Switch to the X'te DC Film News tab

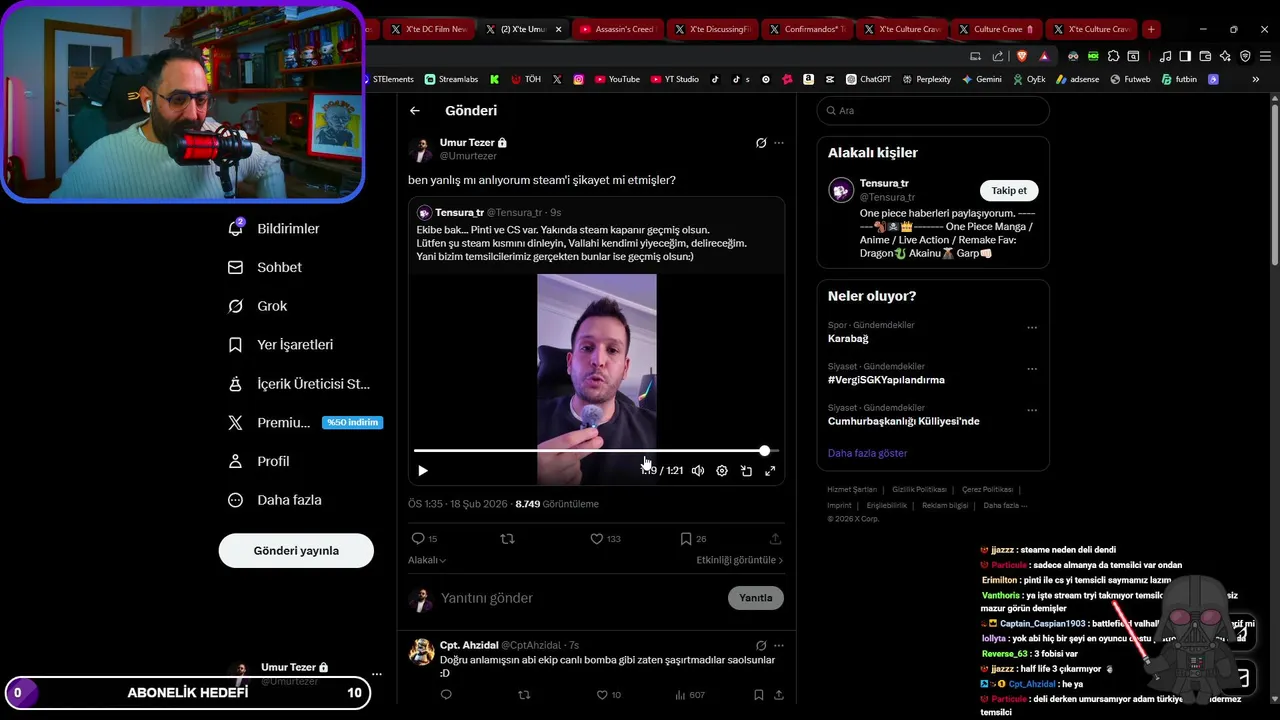point(428,29)
